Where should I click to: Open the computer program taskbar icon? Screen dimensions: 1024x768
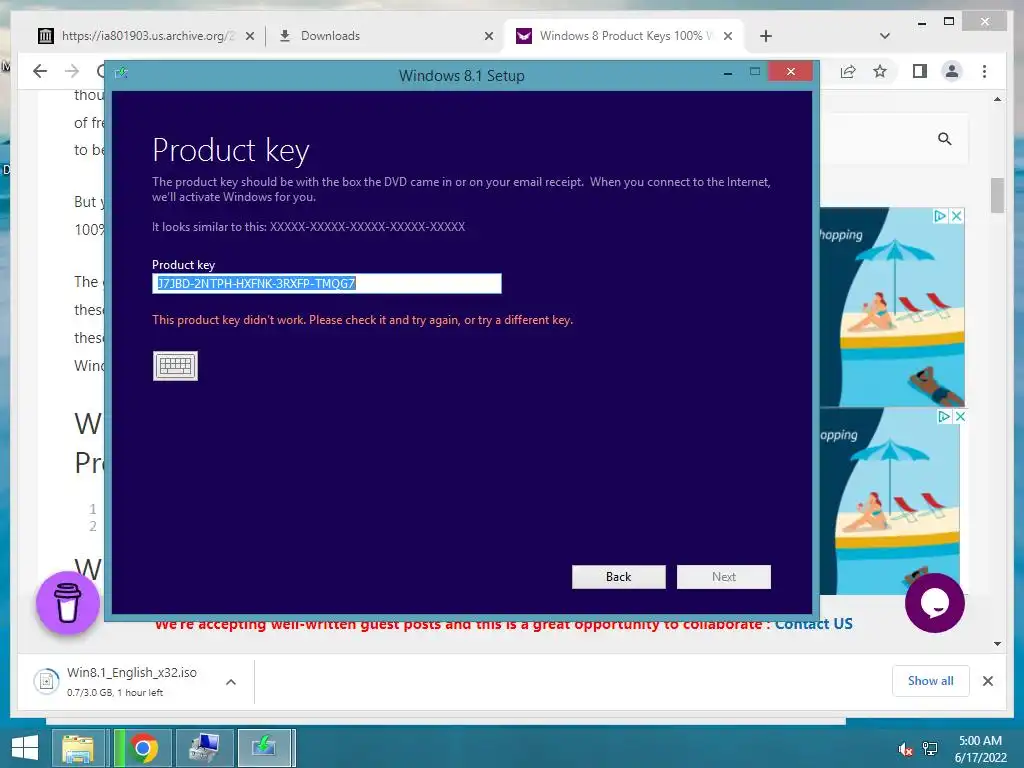coord(204,748)
